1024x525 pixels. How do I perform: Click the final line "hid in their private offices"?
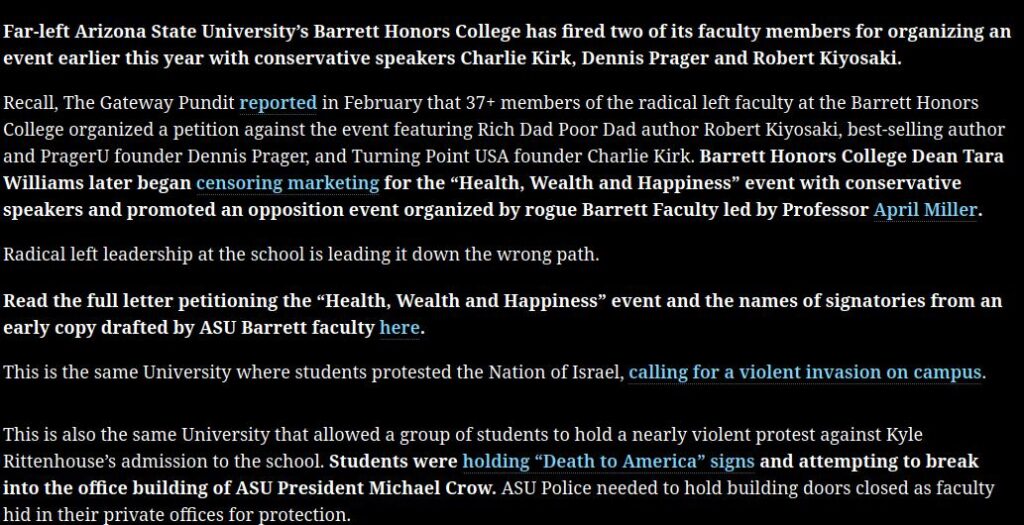[176, 515]
